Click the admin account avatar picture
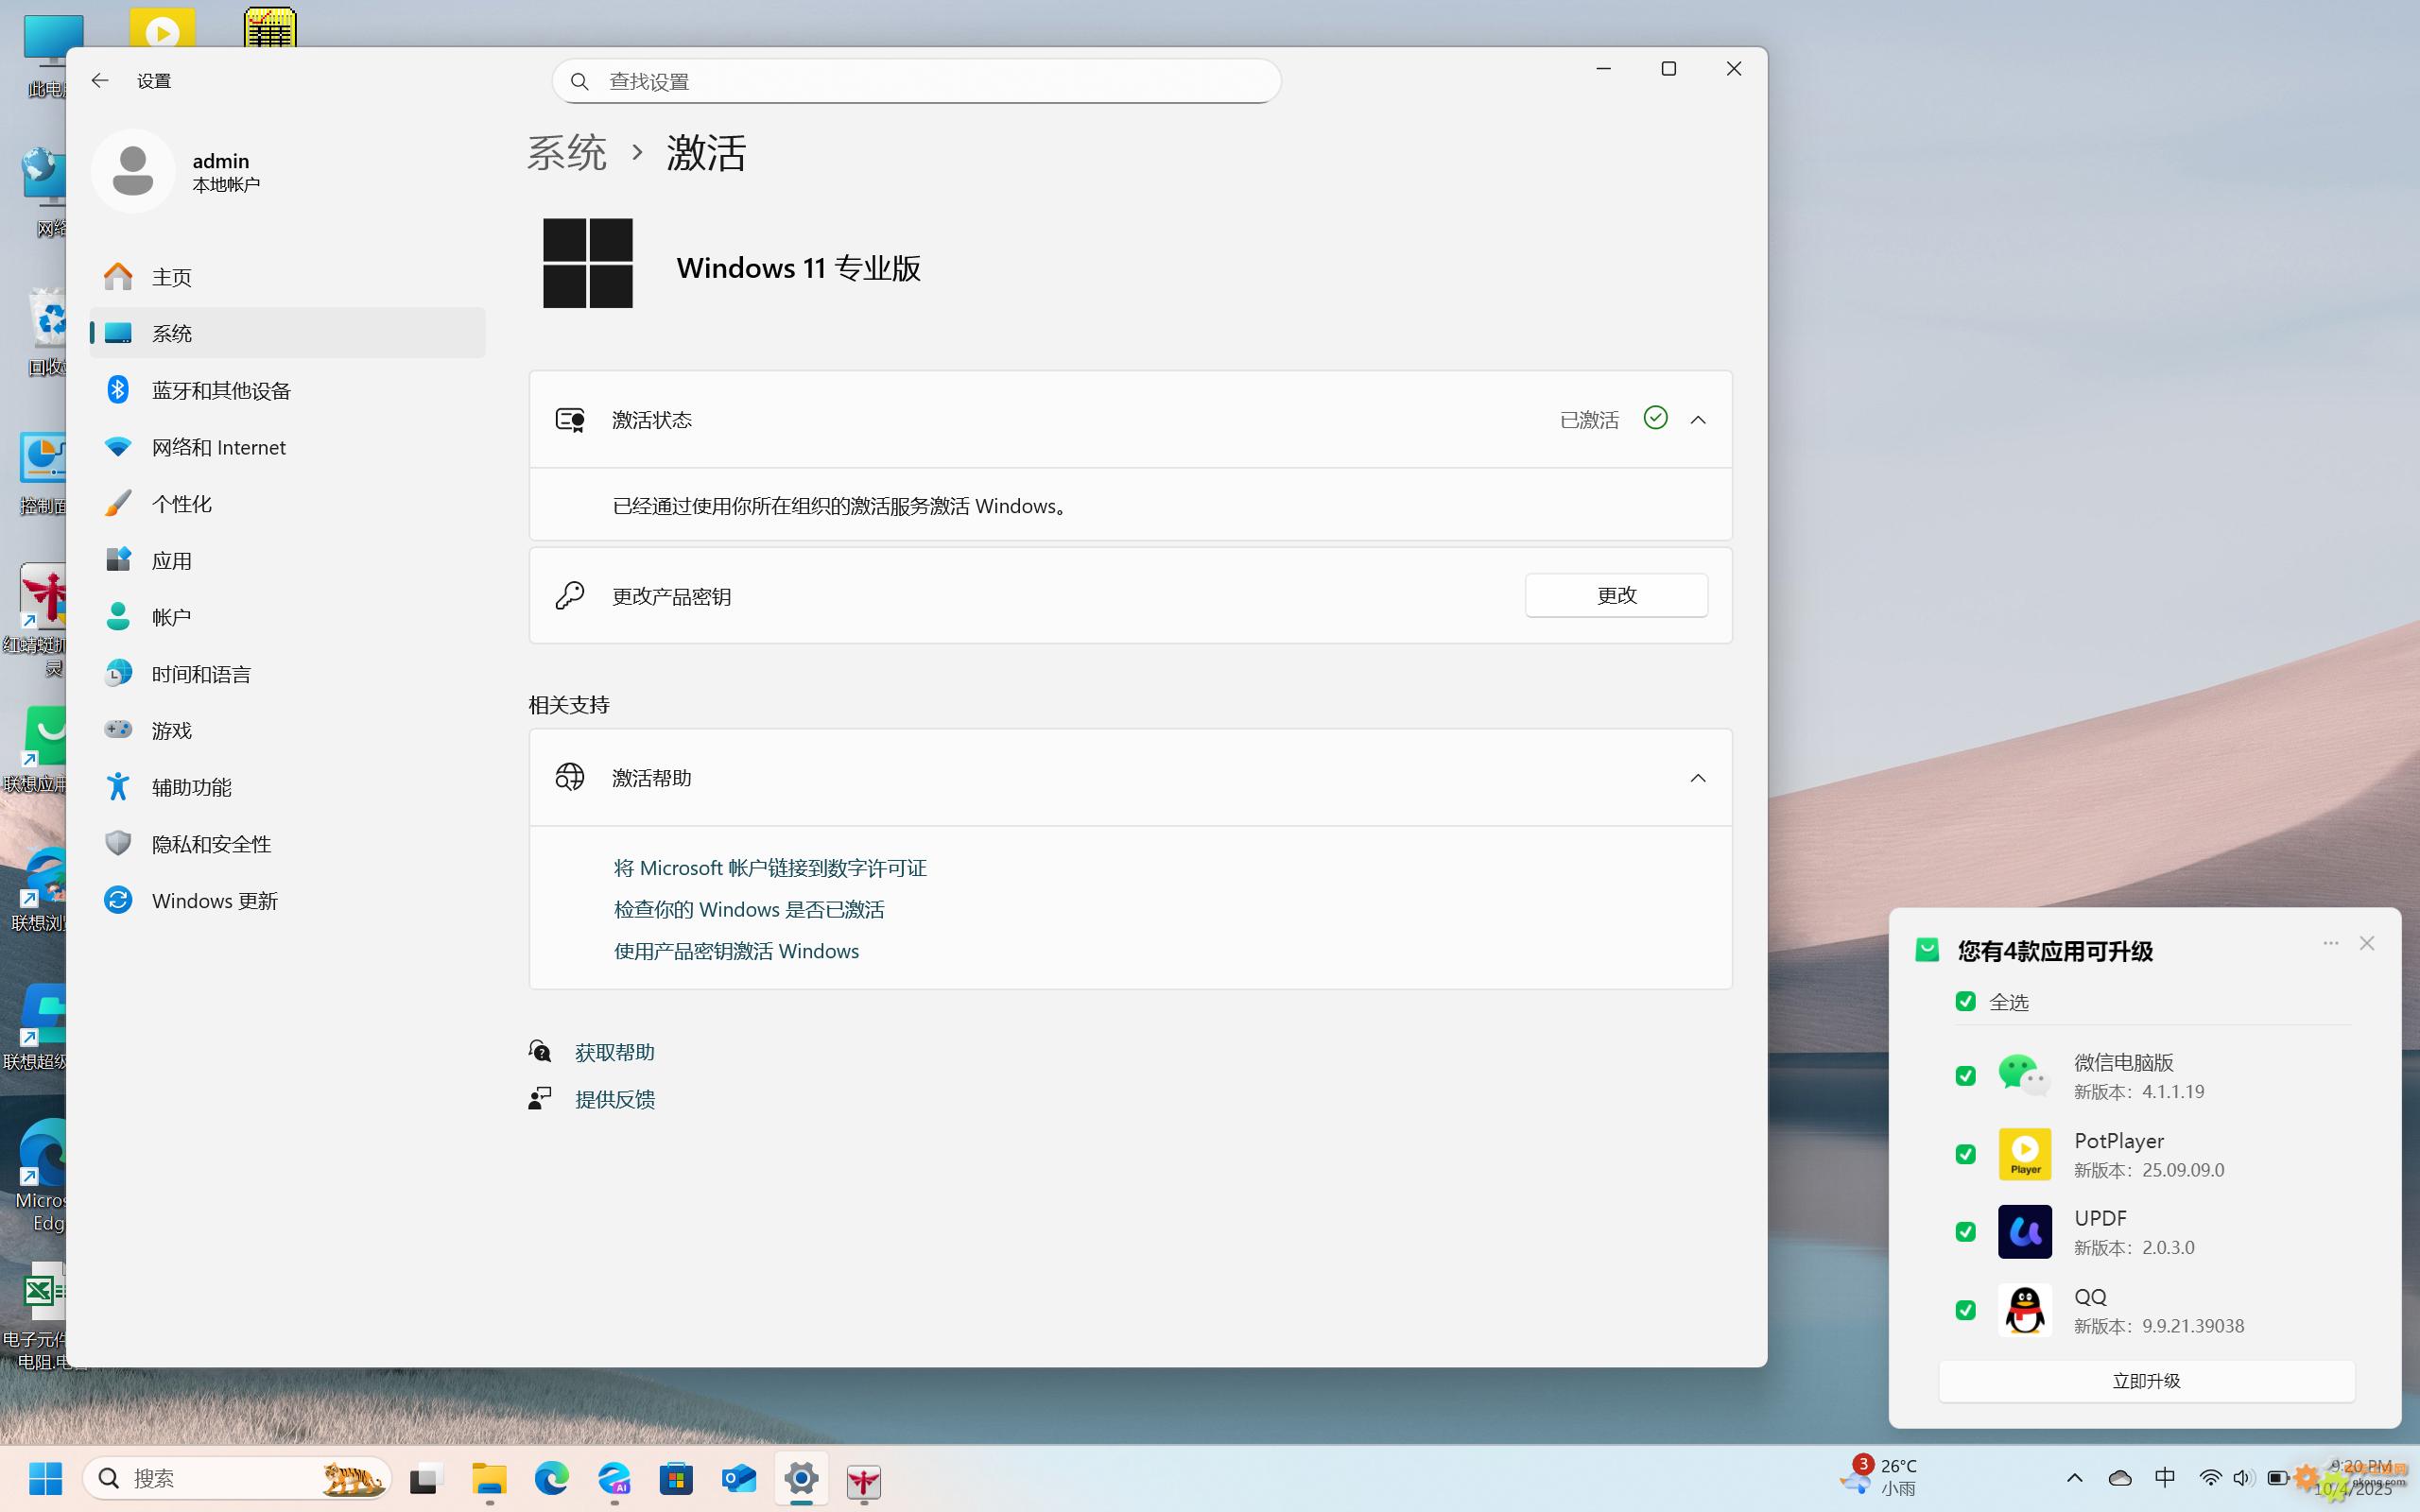The height and width of the screenshot is (1512, 2420). 133,171
